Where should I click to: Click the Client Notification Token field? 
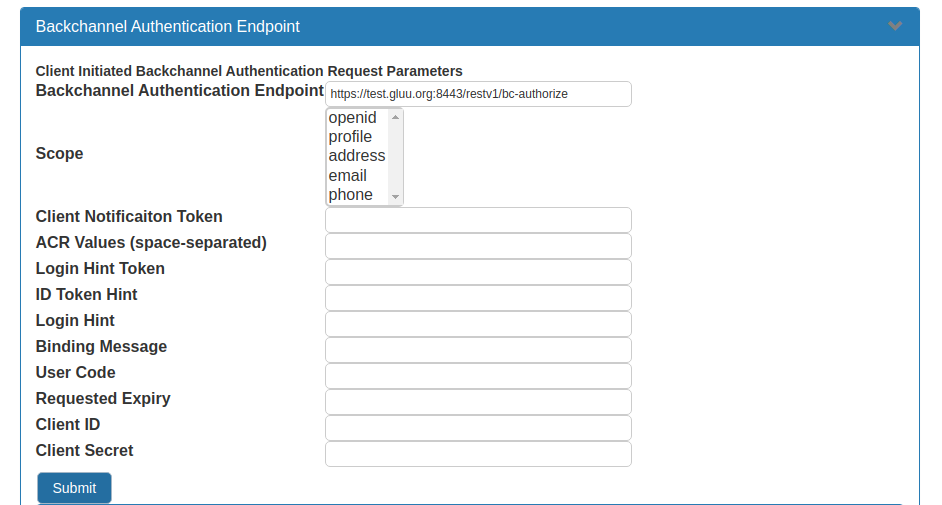click(478, 220)
